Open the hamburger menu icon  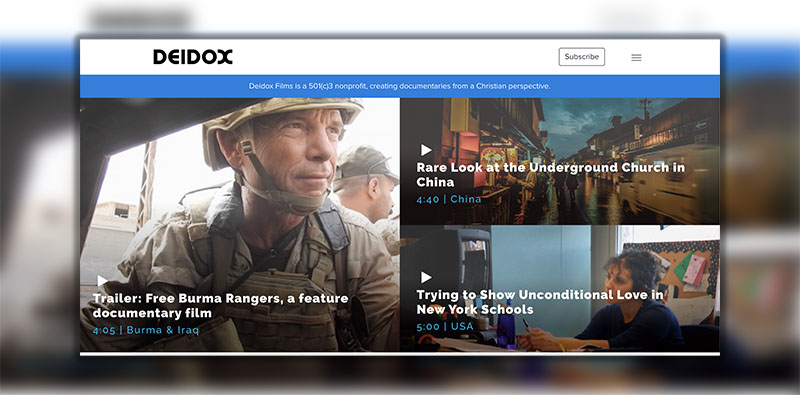point(636,58)
